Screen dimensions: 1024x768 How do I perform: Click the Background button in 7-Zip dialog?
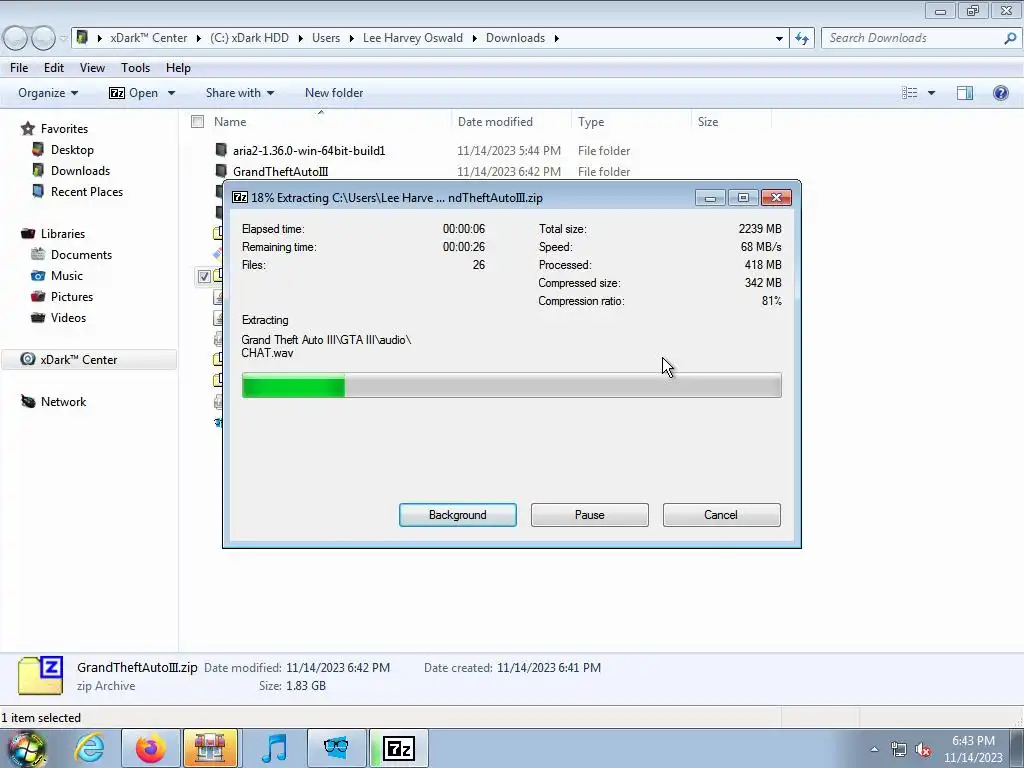458,515
